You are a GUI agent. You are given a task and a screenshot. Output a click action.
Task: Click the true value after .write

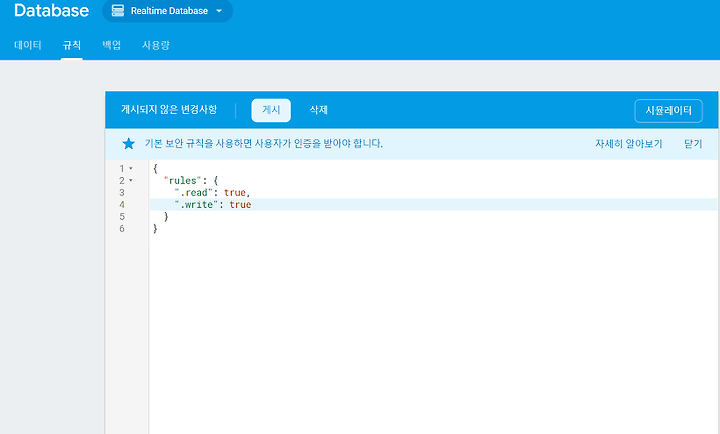click(240, 204)
